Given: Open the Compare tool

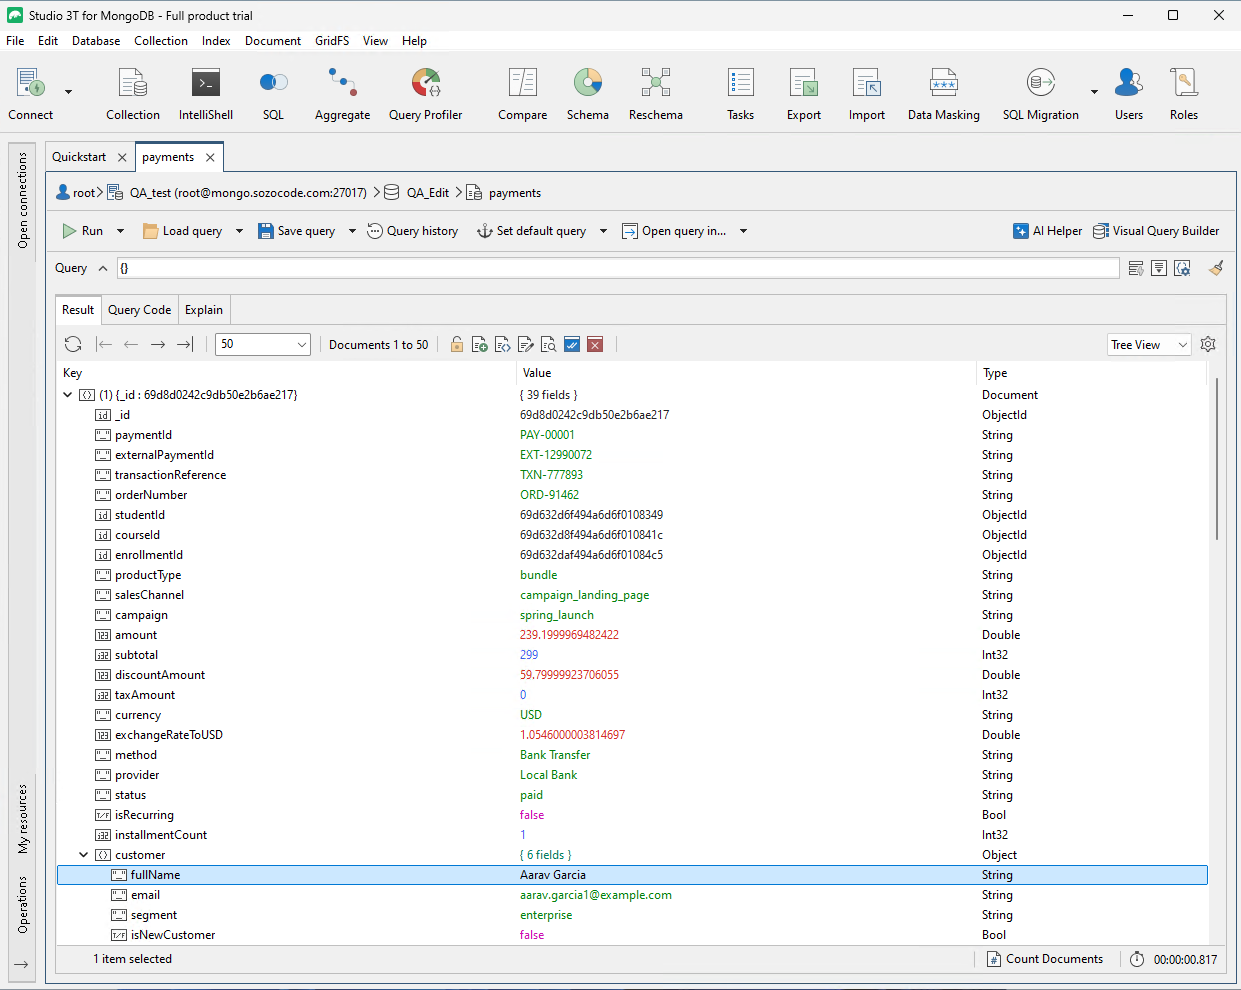Looking at the screenshot, I should tap(523, 94).
